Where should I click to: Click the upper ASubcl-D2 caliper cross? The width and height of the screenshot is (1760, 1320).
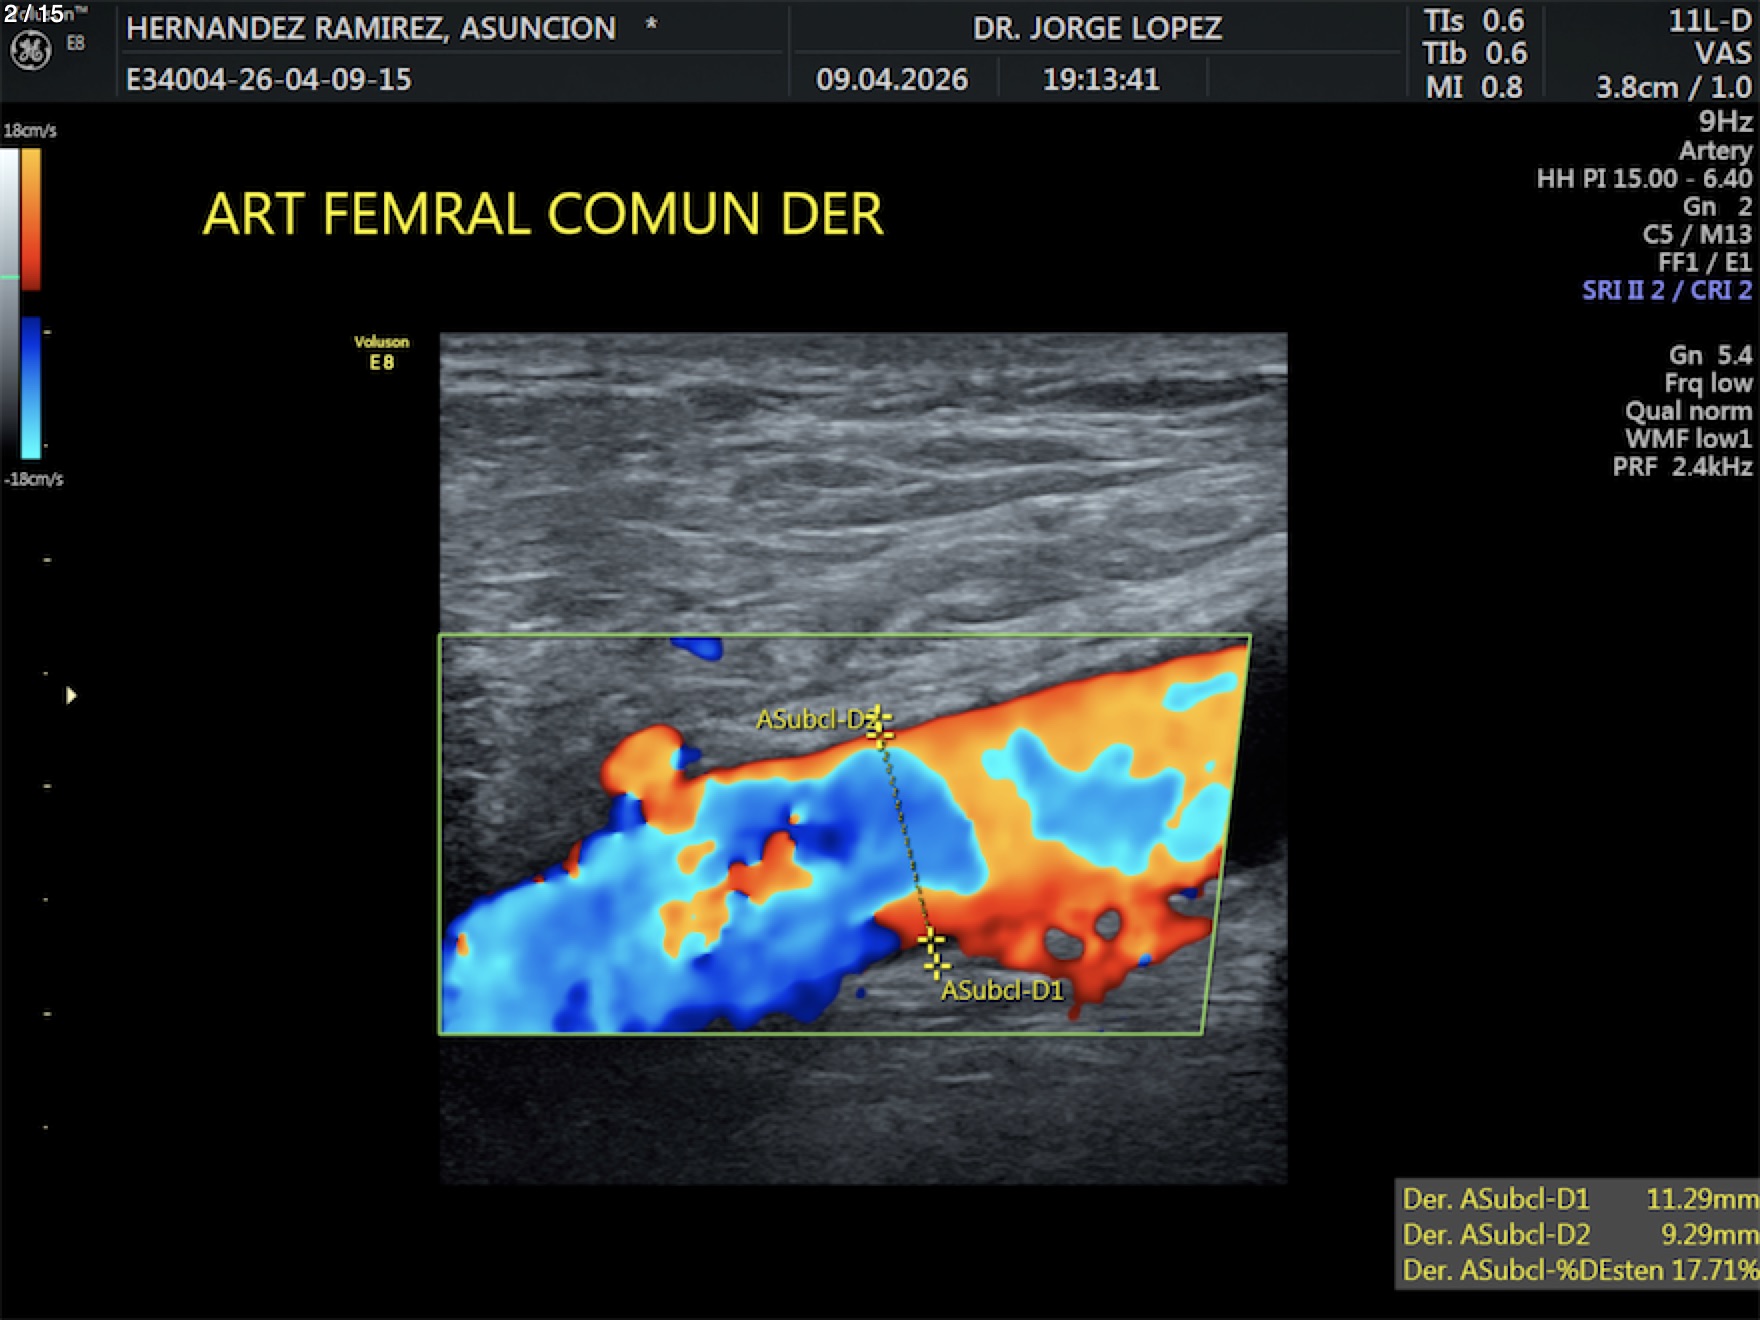[879, 727]
